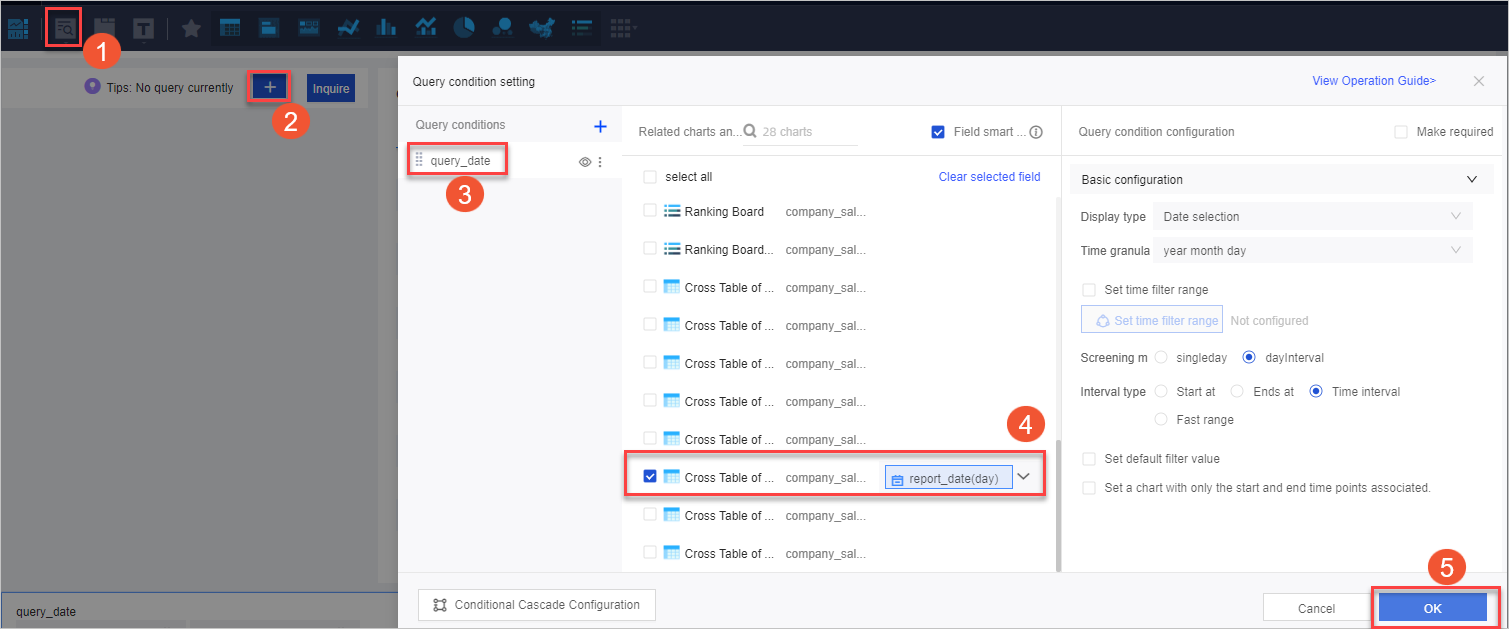The height and width of the screenshot is (629, 1509).
Task: Toggle visibility eye for query_date
Action: [585, 161]
